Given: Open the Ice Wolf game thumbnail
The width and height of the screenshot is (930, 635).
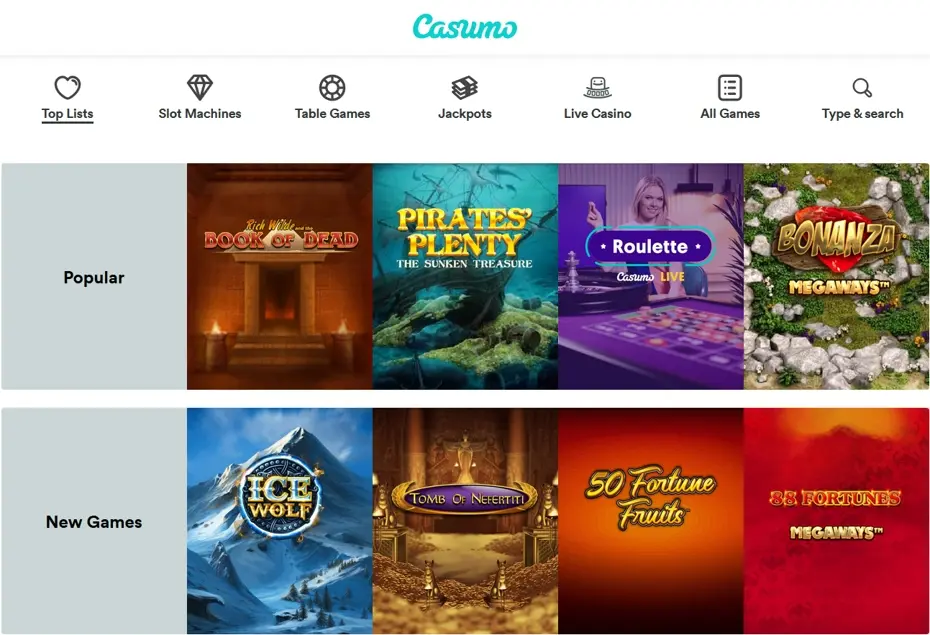Looking at the screenshot, I should point(279,521).
